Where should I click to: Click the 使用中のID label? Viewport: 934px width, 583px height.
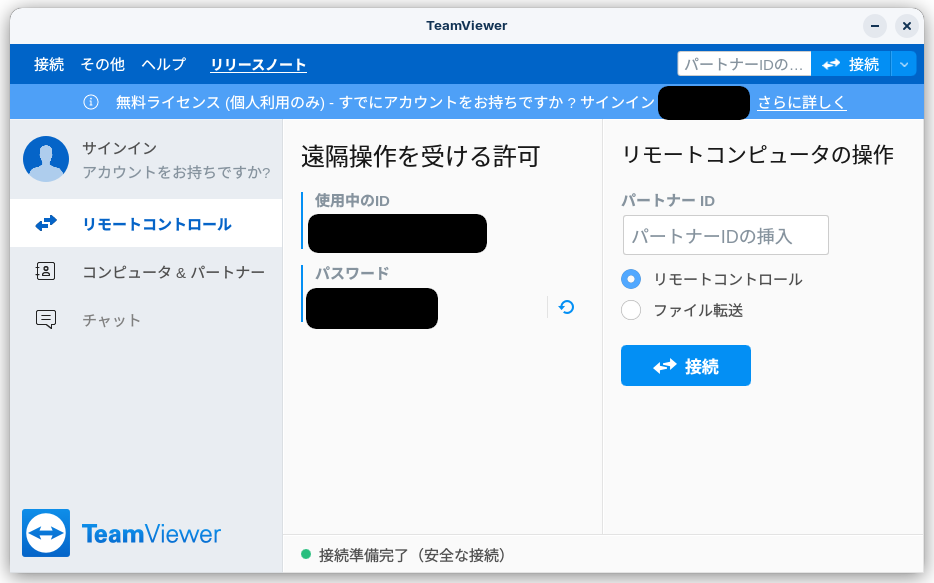click(352, 201)
